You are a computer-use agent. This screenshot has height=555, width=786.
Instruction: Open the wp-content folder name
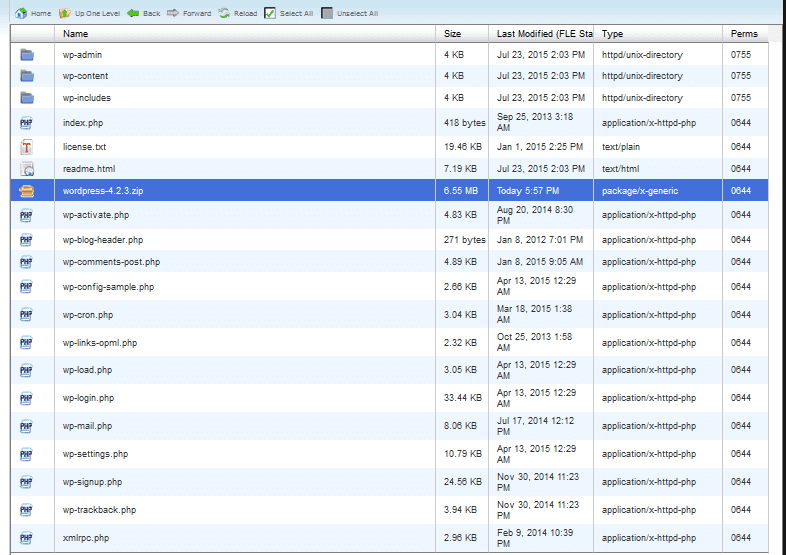point(85,76)
